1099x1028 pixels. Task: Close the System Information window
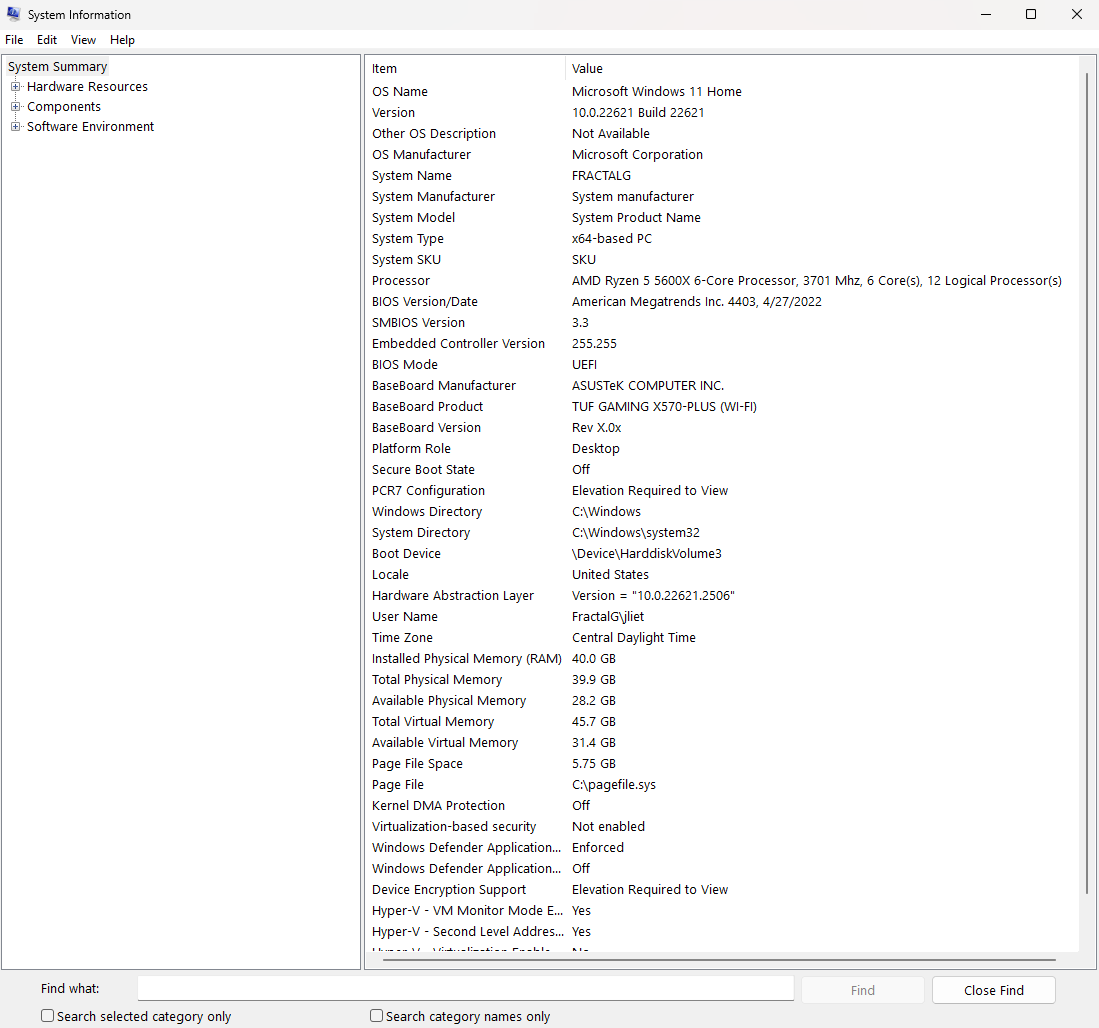[x=1077, y=14]
